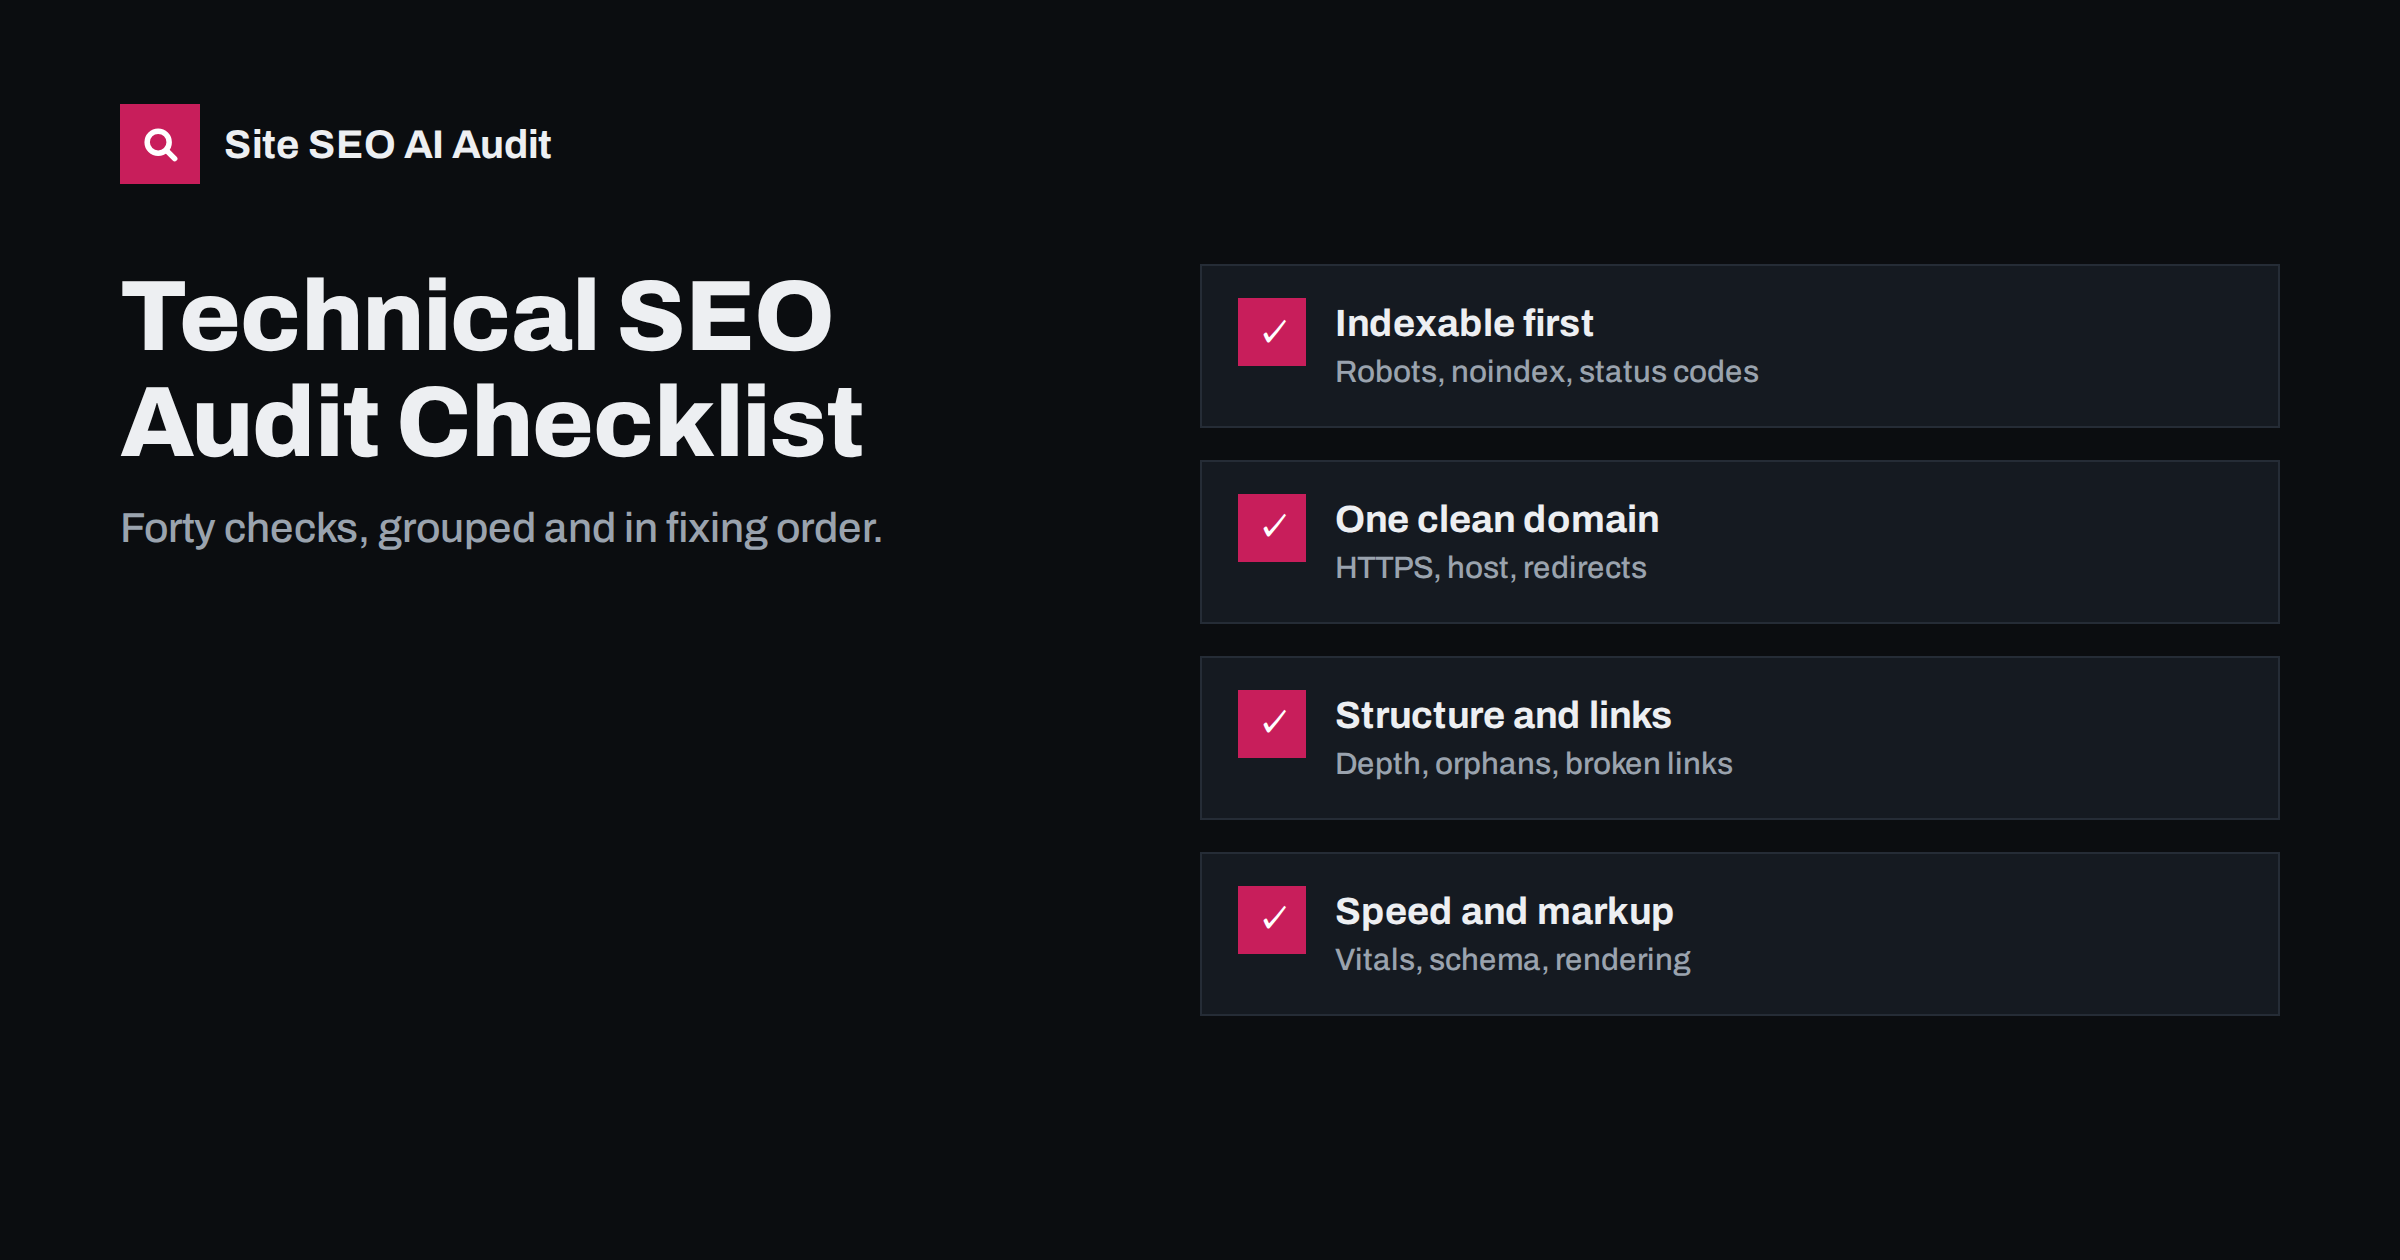Click 'HTTPS, host, redirects' text
Image resolution: width=2400 pixels, height=1260 pixels.
1491,568
